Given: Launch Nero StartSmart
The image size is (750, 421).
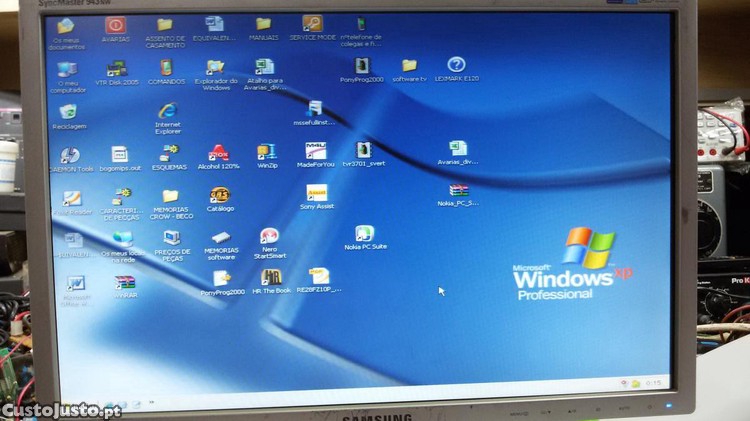Looking at the screenshot, I should click(x=269, y=237).
